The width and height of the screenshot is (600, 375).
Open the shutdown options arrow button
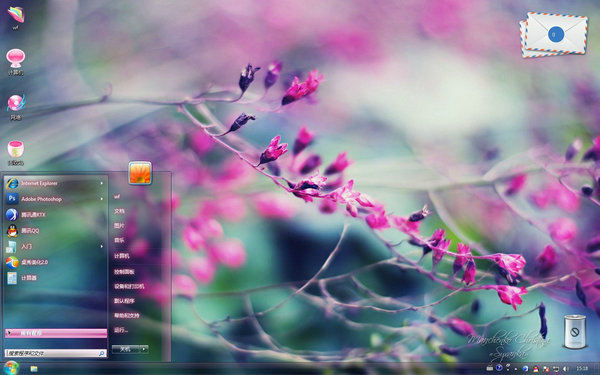pos(144,349)
